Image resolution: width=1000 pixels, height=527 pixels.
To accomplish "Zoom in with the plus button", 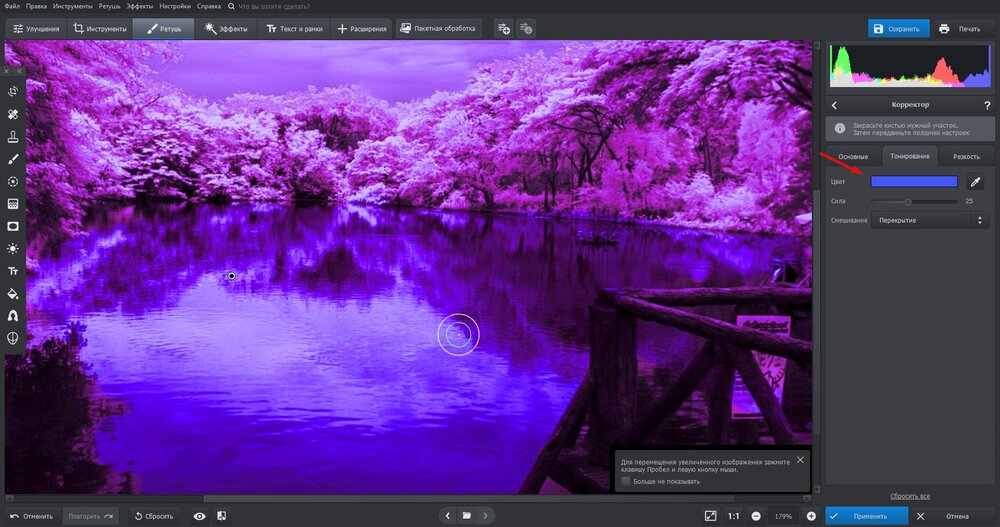I will pyautogui.click(x=810, y=516).
